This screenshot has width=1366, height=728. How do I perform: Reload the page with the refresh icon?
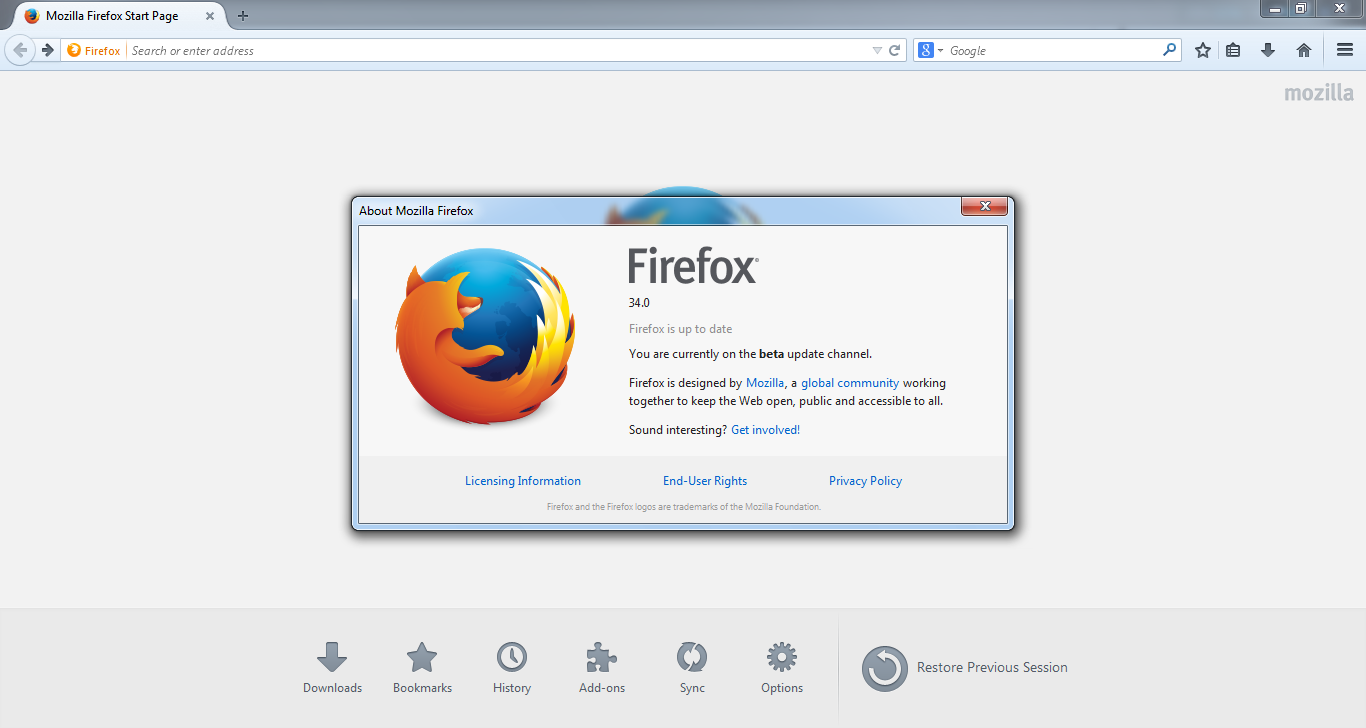point(895,50)
